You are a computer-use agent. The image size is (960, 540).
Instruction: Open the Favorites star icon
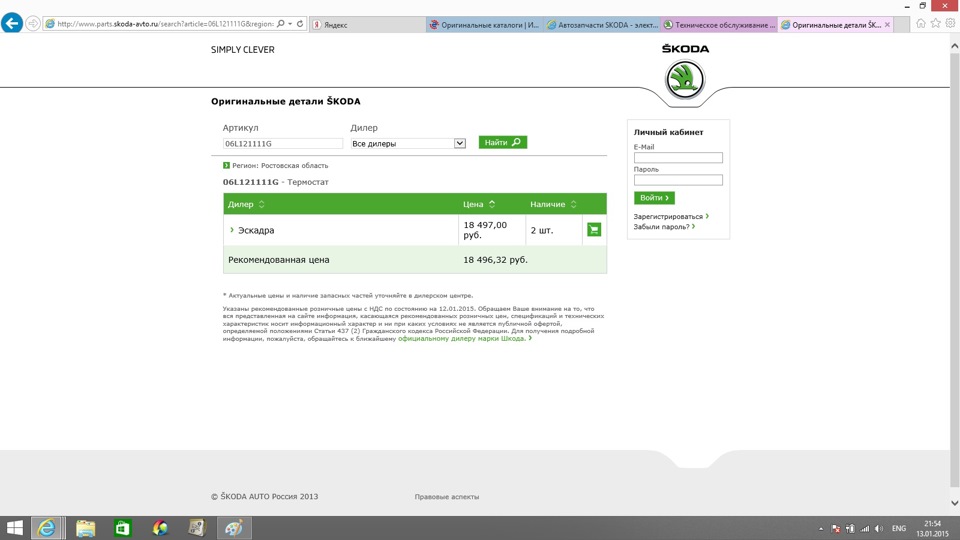(936, 23)
